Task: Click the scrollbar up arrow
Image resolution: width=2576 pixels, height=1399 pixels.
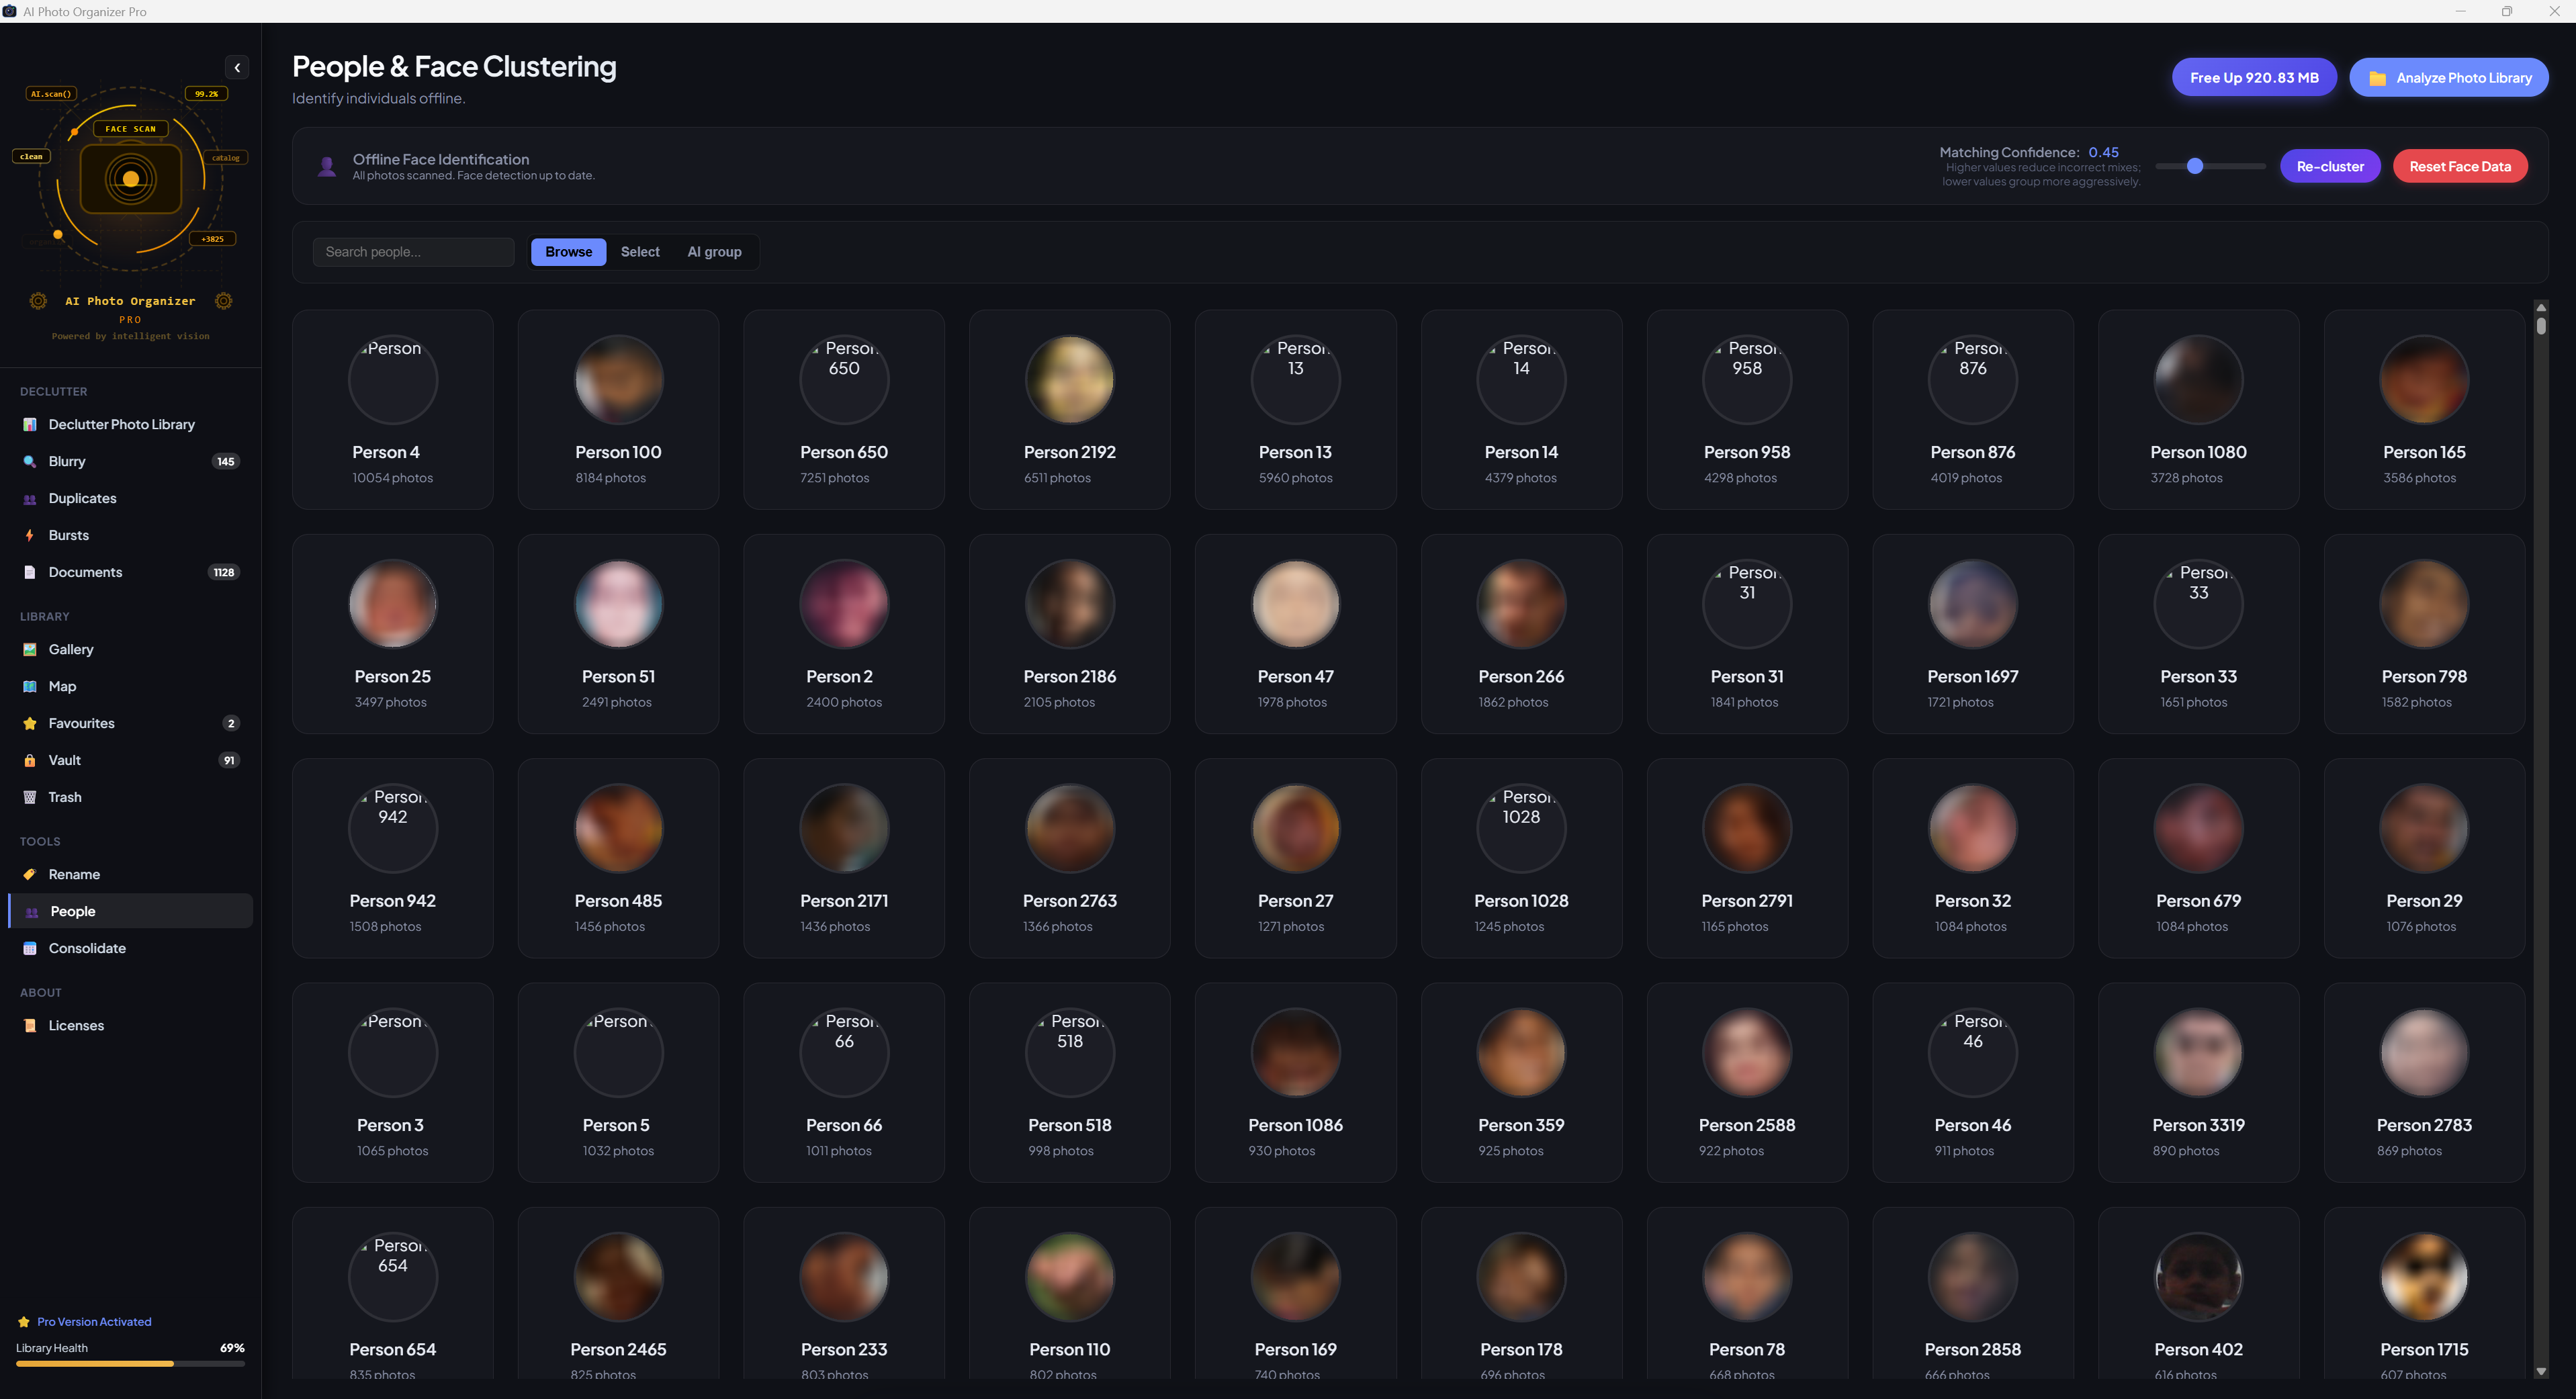Action: point(2540,308)
